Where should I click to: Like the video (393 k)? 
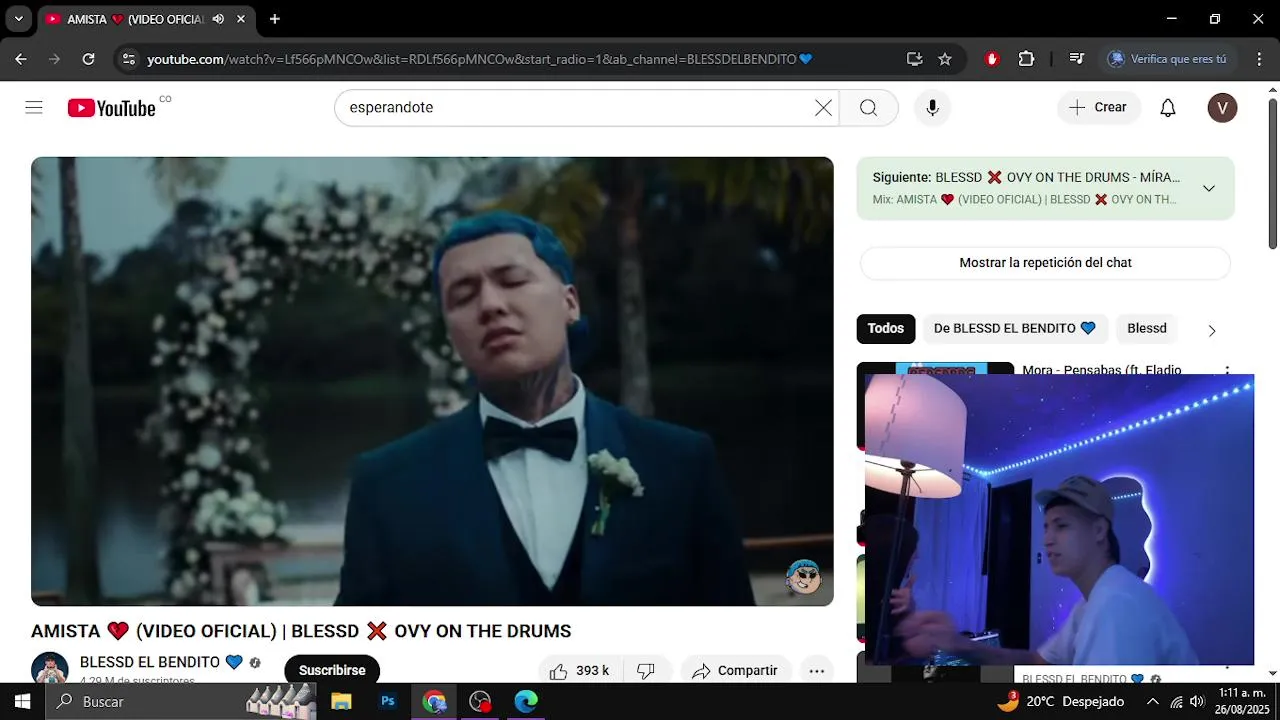(x=580, y=670)
